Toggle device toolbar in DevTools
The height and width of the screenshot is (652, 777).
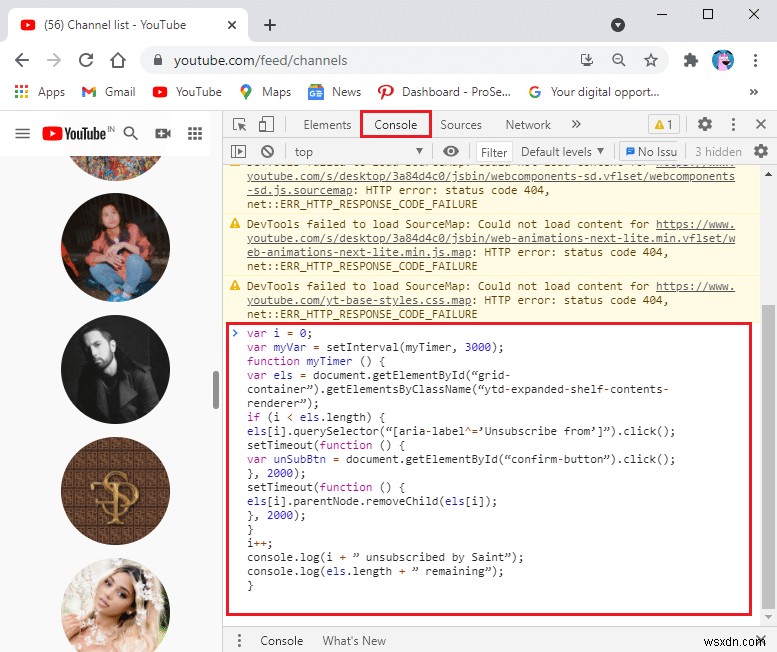pos(266,124)
